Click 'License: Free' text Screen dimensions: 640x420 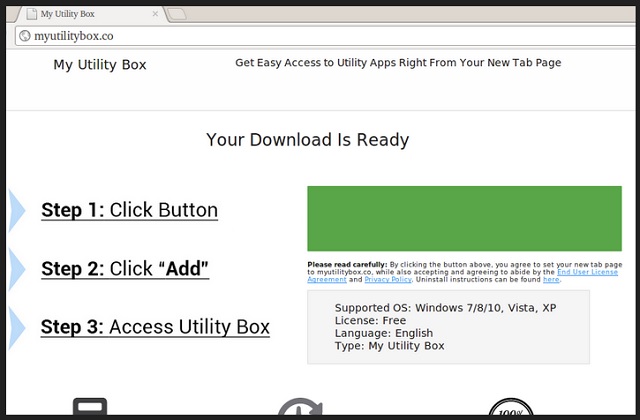370,320
